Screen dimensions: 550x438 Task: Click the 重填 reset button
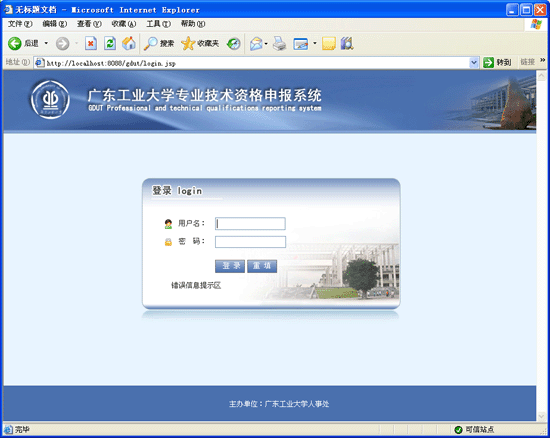point(262,266)
